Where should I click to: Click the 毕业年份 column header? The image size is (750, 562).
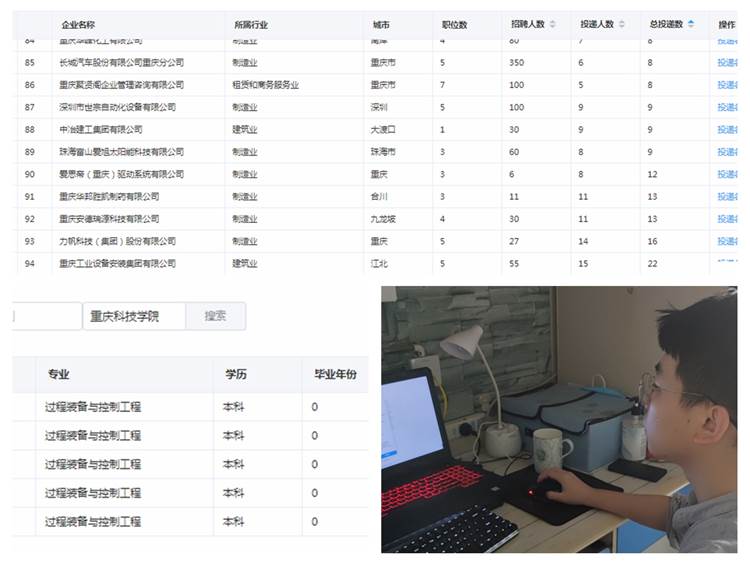click(x=335, y=375)
